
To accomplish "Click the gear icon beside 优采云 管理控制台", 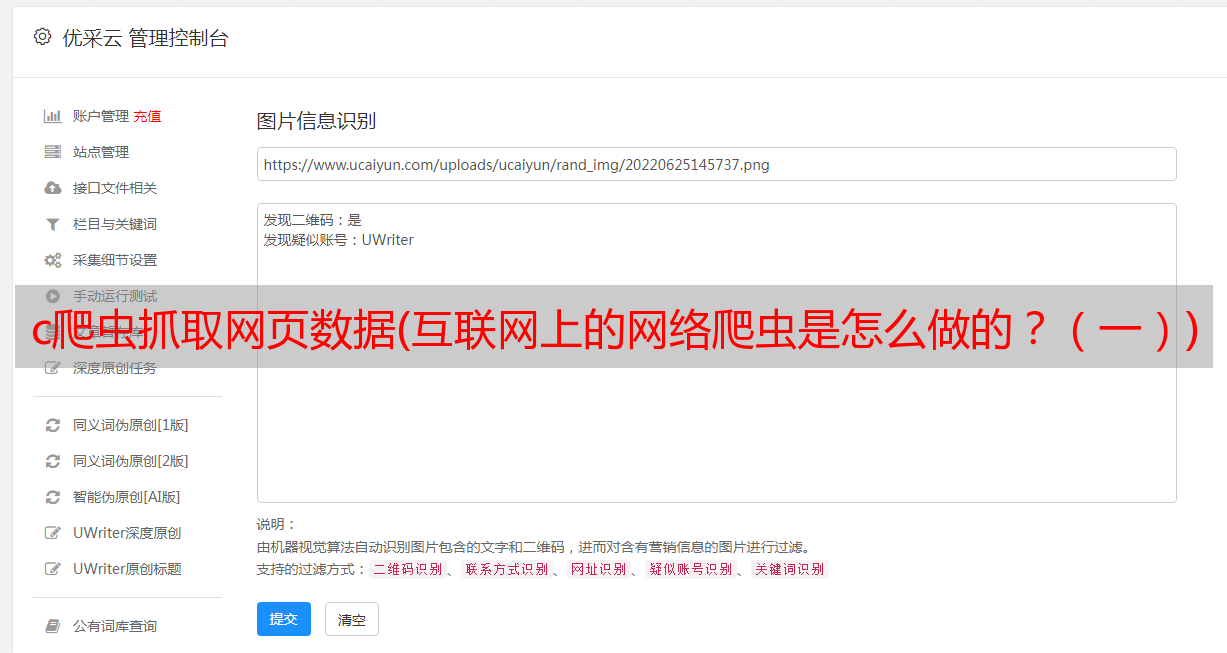I will 42,37.
